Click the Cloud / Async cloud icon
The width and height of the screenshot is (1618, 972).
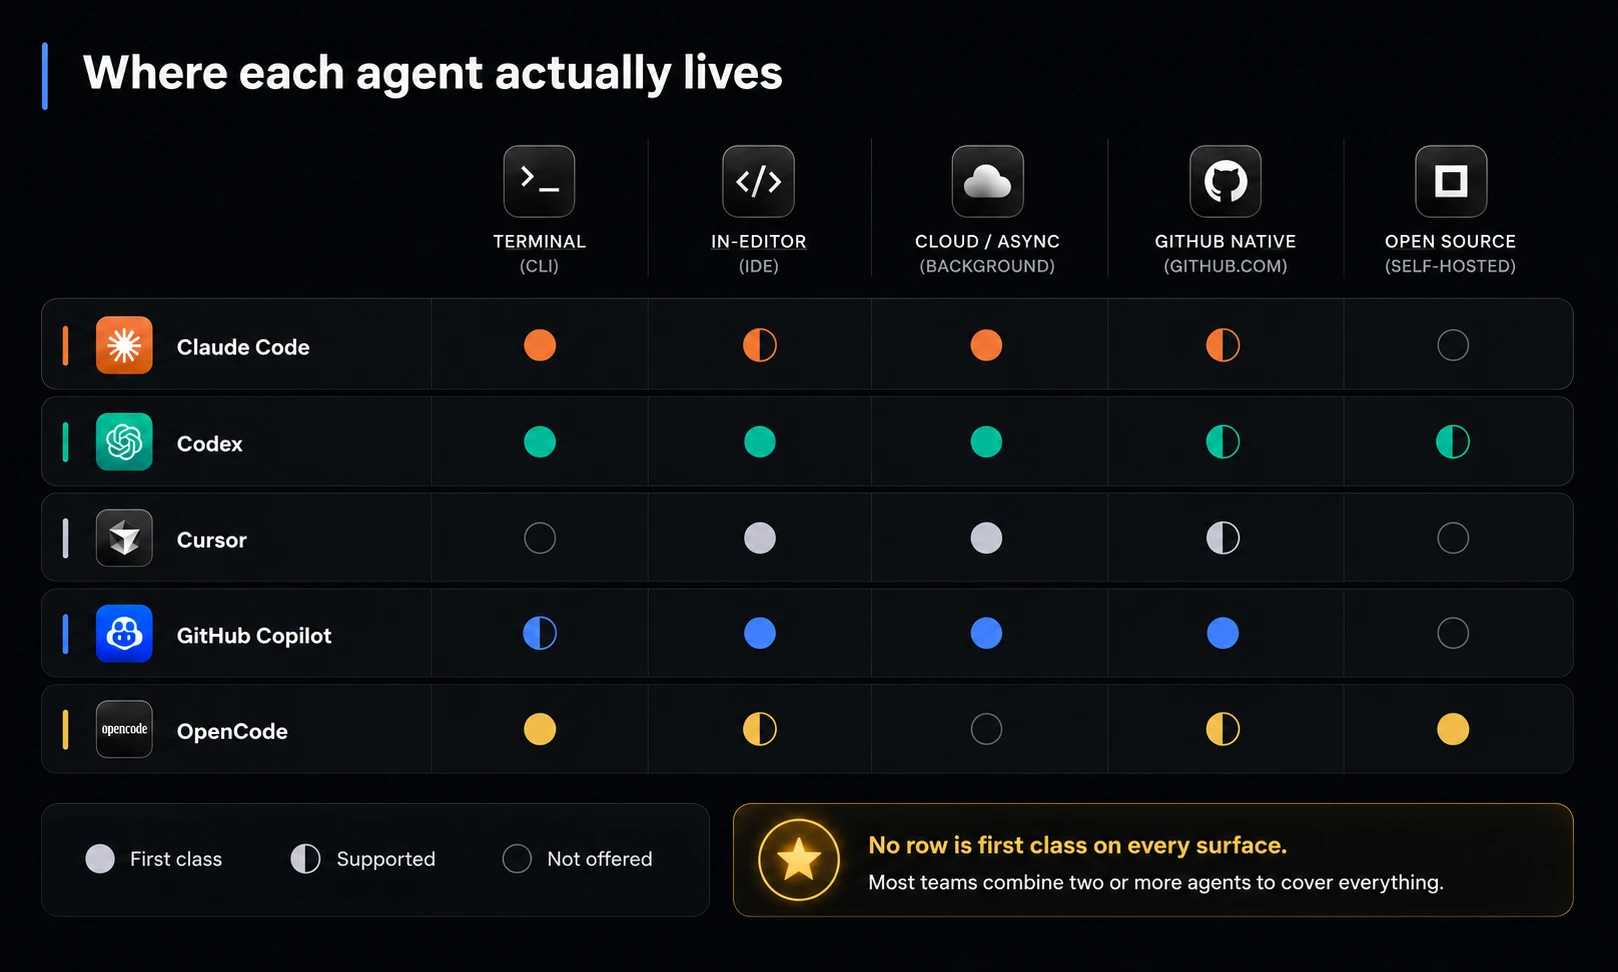pyautogui.click(x=987, y=181)
